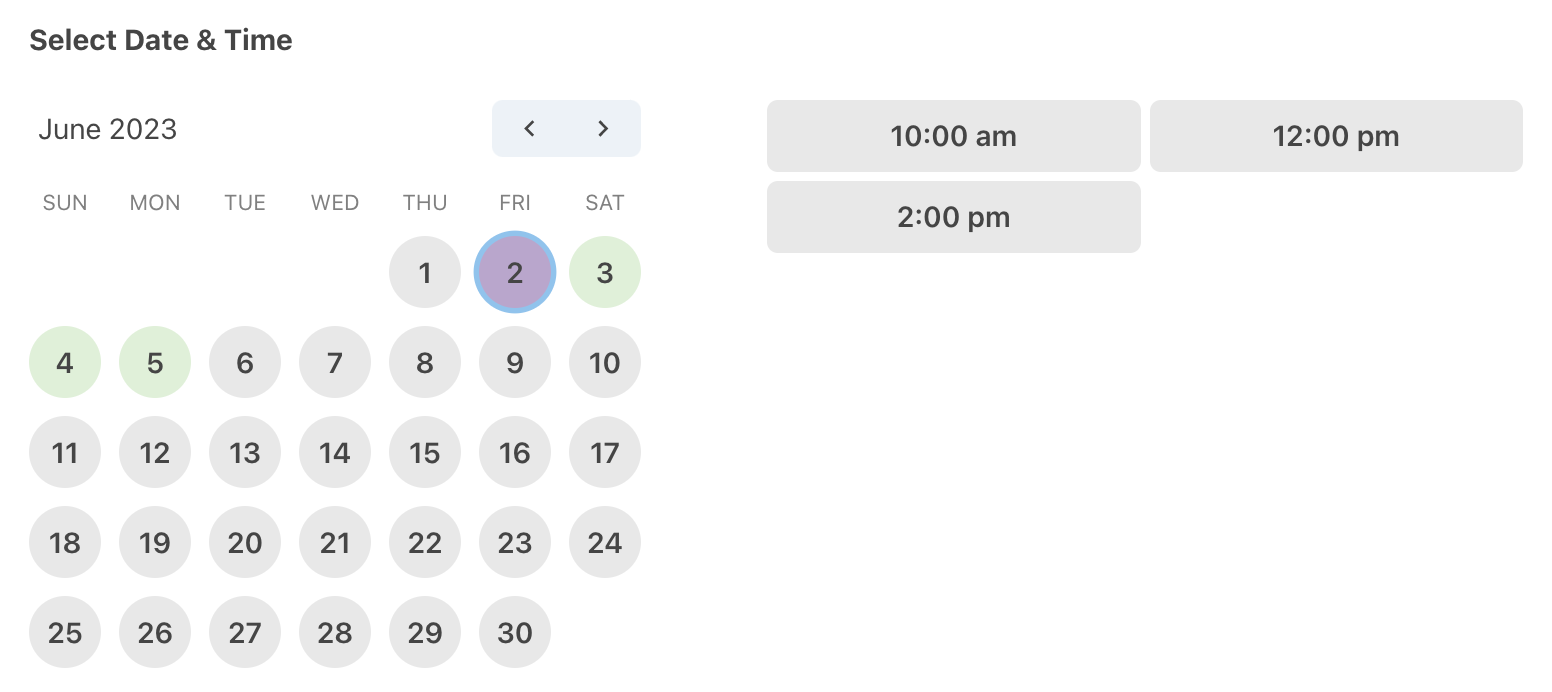The height and width of the screenshot is (692, 1552).
Task: Select June 28 on calendar
Action: 335,632
